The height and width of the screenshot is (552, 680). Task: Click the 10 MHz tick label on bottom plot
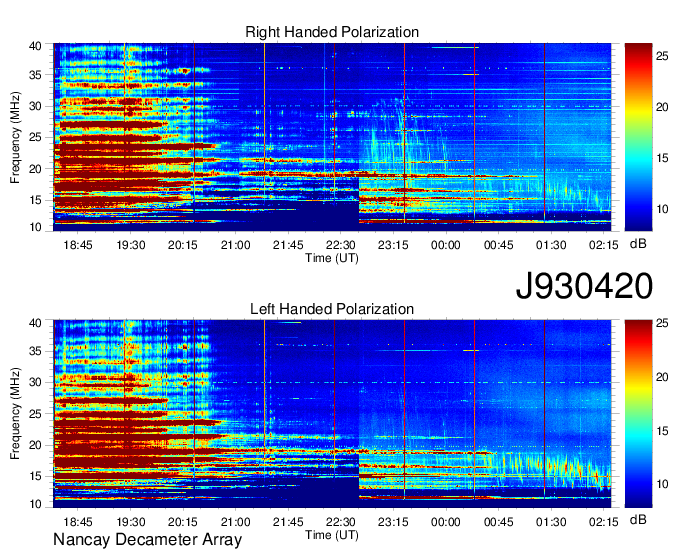[35, 504]
